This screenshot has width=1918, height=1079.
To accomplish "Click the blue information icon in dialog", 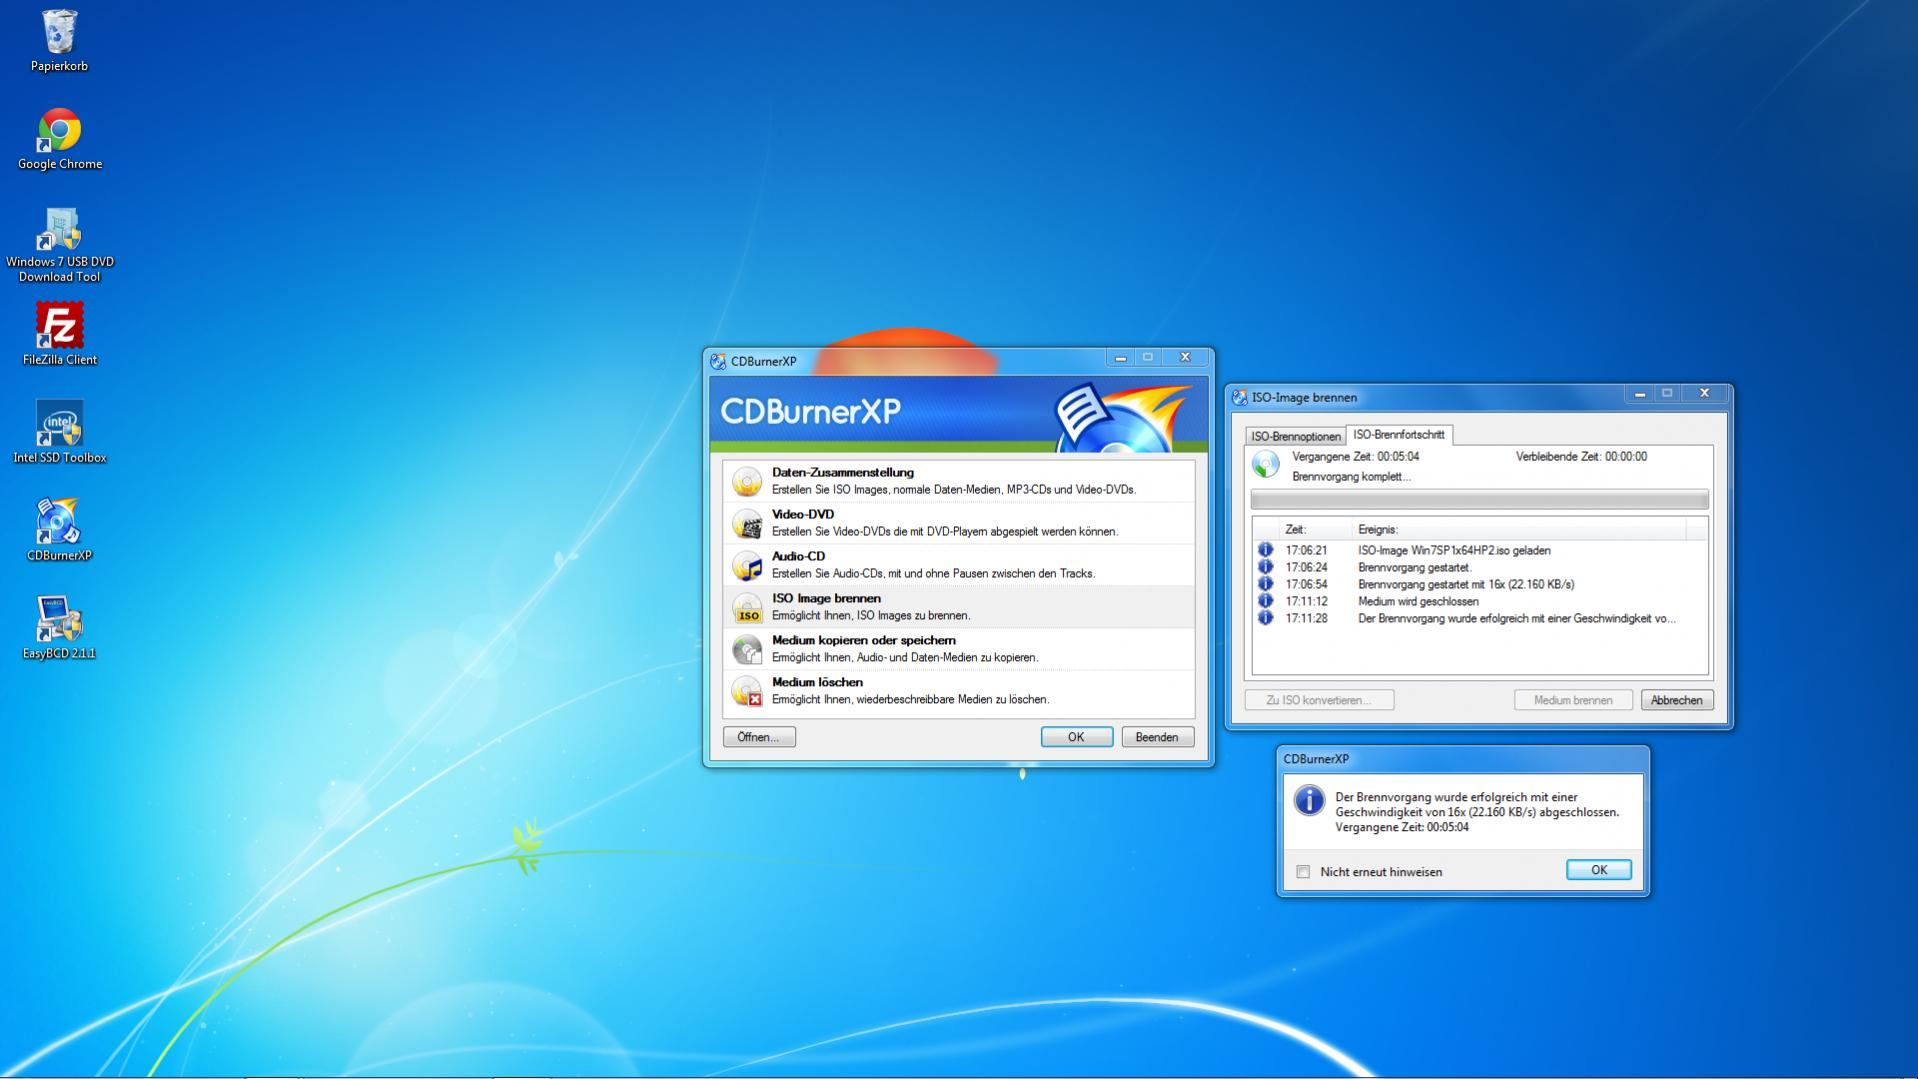I will pos(1309,801).
